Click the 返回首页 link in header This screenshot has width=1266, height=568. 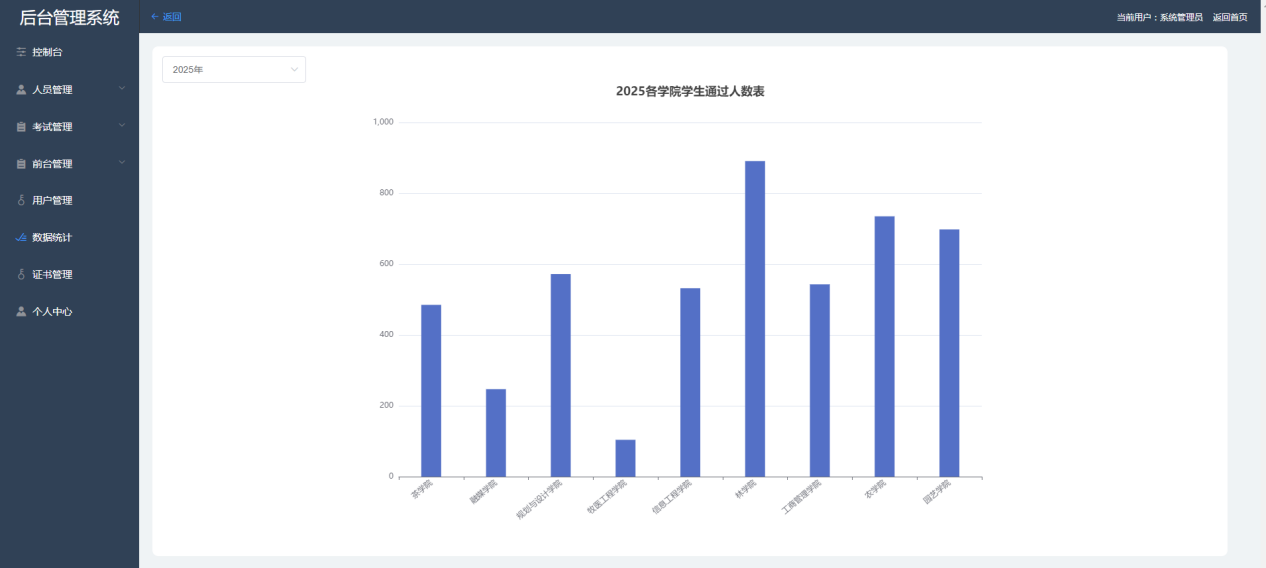click(1229, 17)
